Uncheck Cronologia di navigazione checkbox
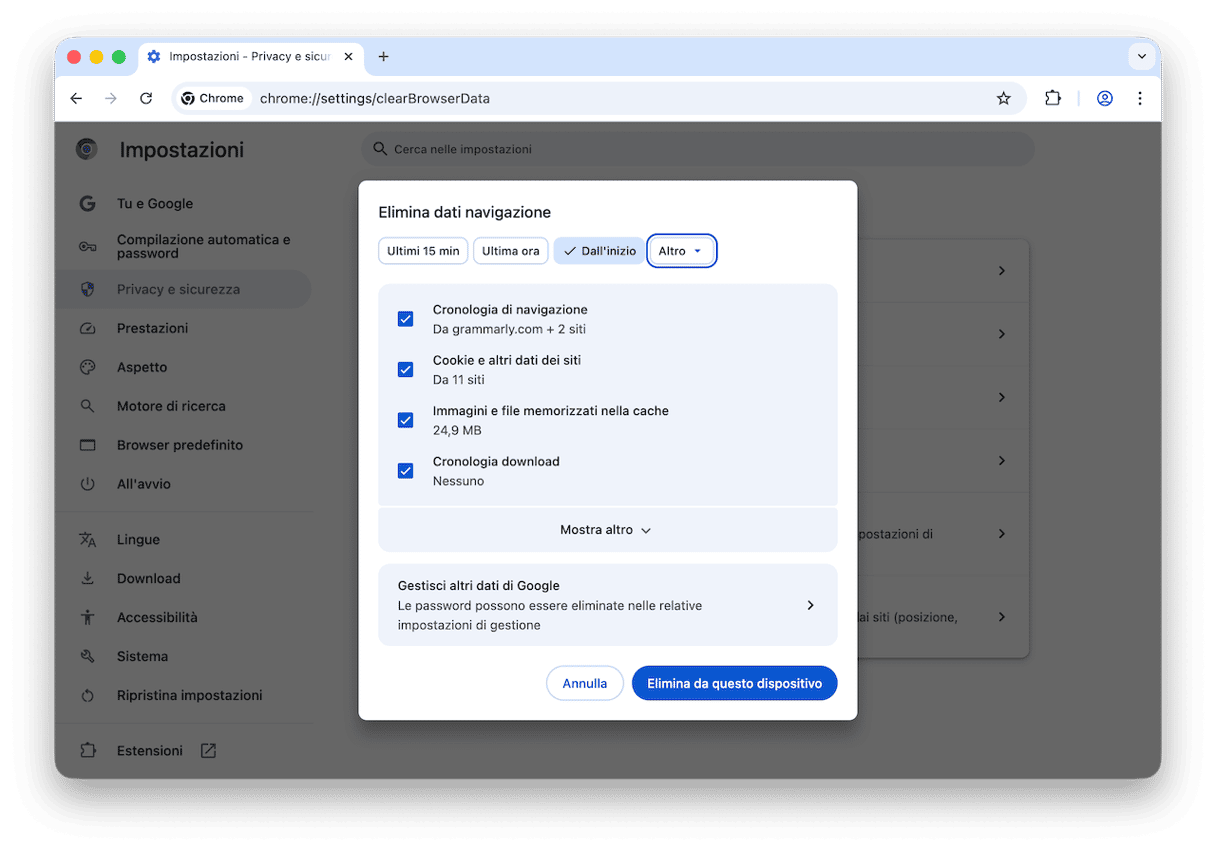 tap(405, 319)
